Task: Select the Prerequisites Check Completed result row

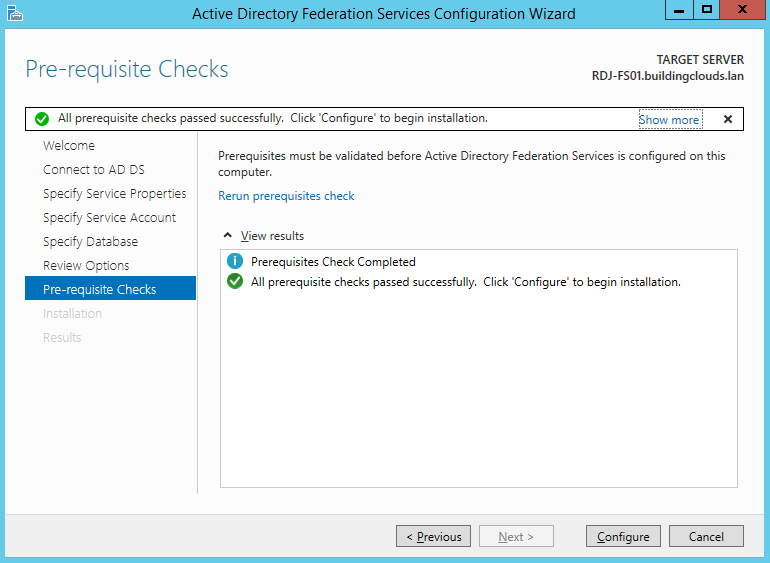Action: pos(333,262)
